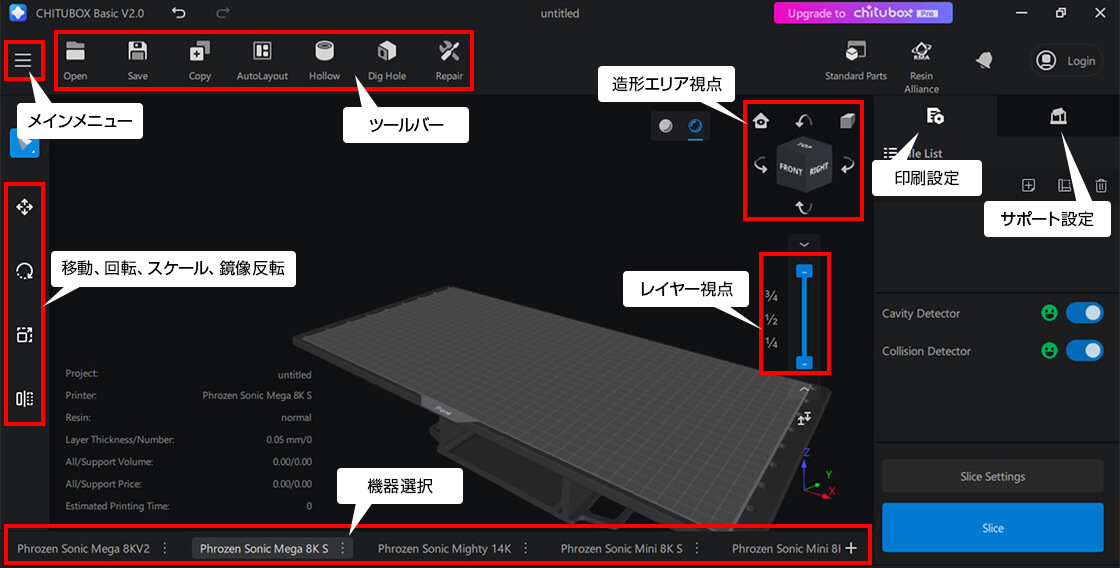Click Collision Detector green status face

[1049, 351]
